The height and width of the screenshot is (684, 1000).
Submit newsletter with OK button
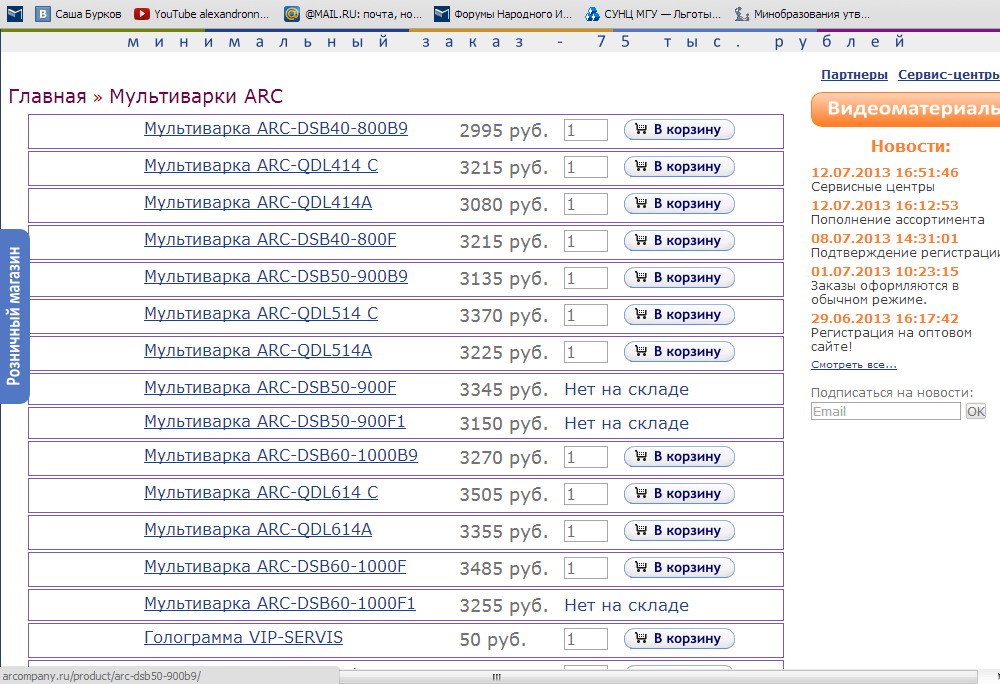click(x=976, y=411)
